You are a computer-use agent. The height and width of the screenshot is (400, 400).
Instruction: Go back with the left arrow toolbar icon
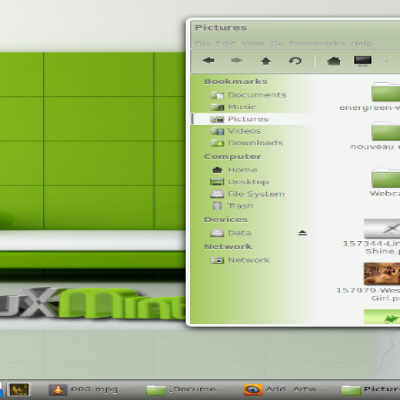(209, 60)
